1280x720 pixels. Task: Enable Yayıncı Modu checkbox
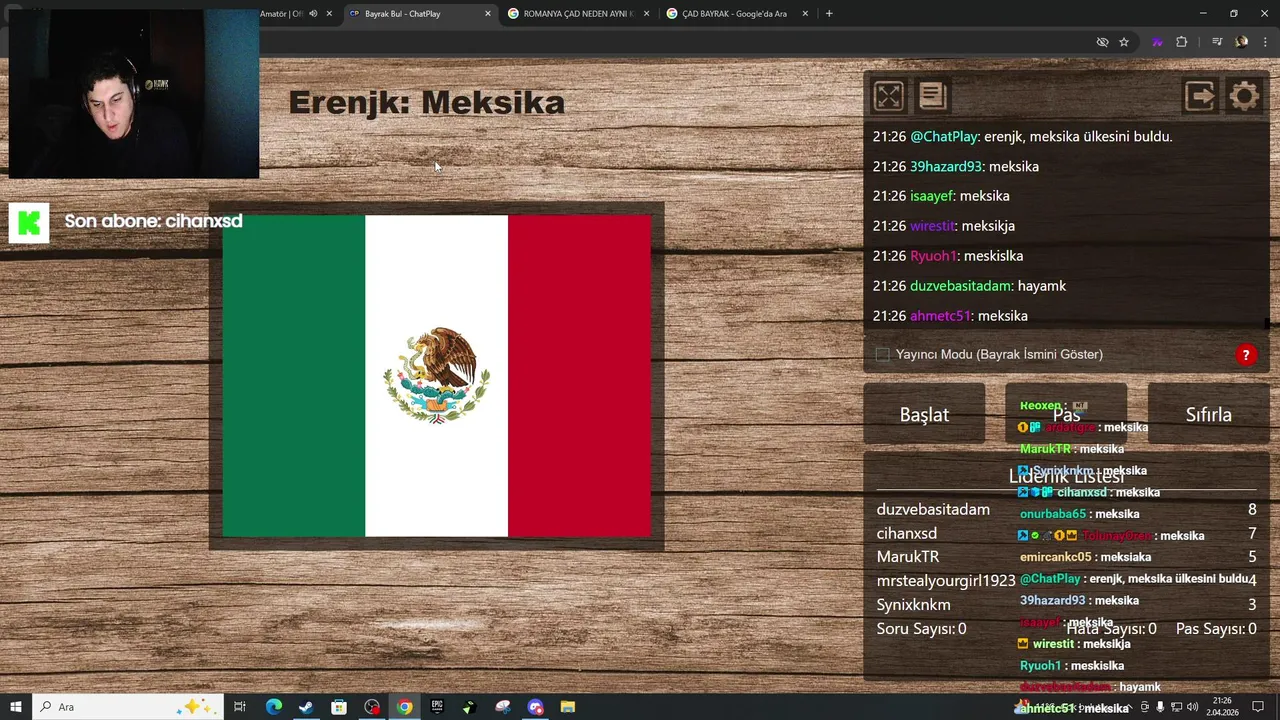tap(882, 354)
